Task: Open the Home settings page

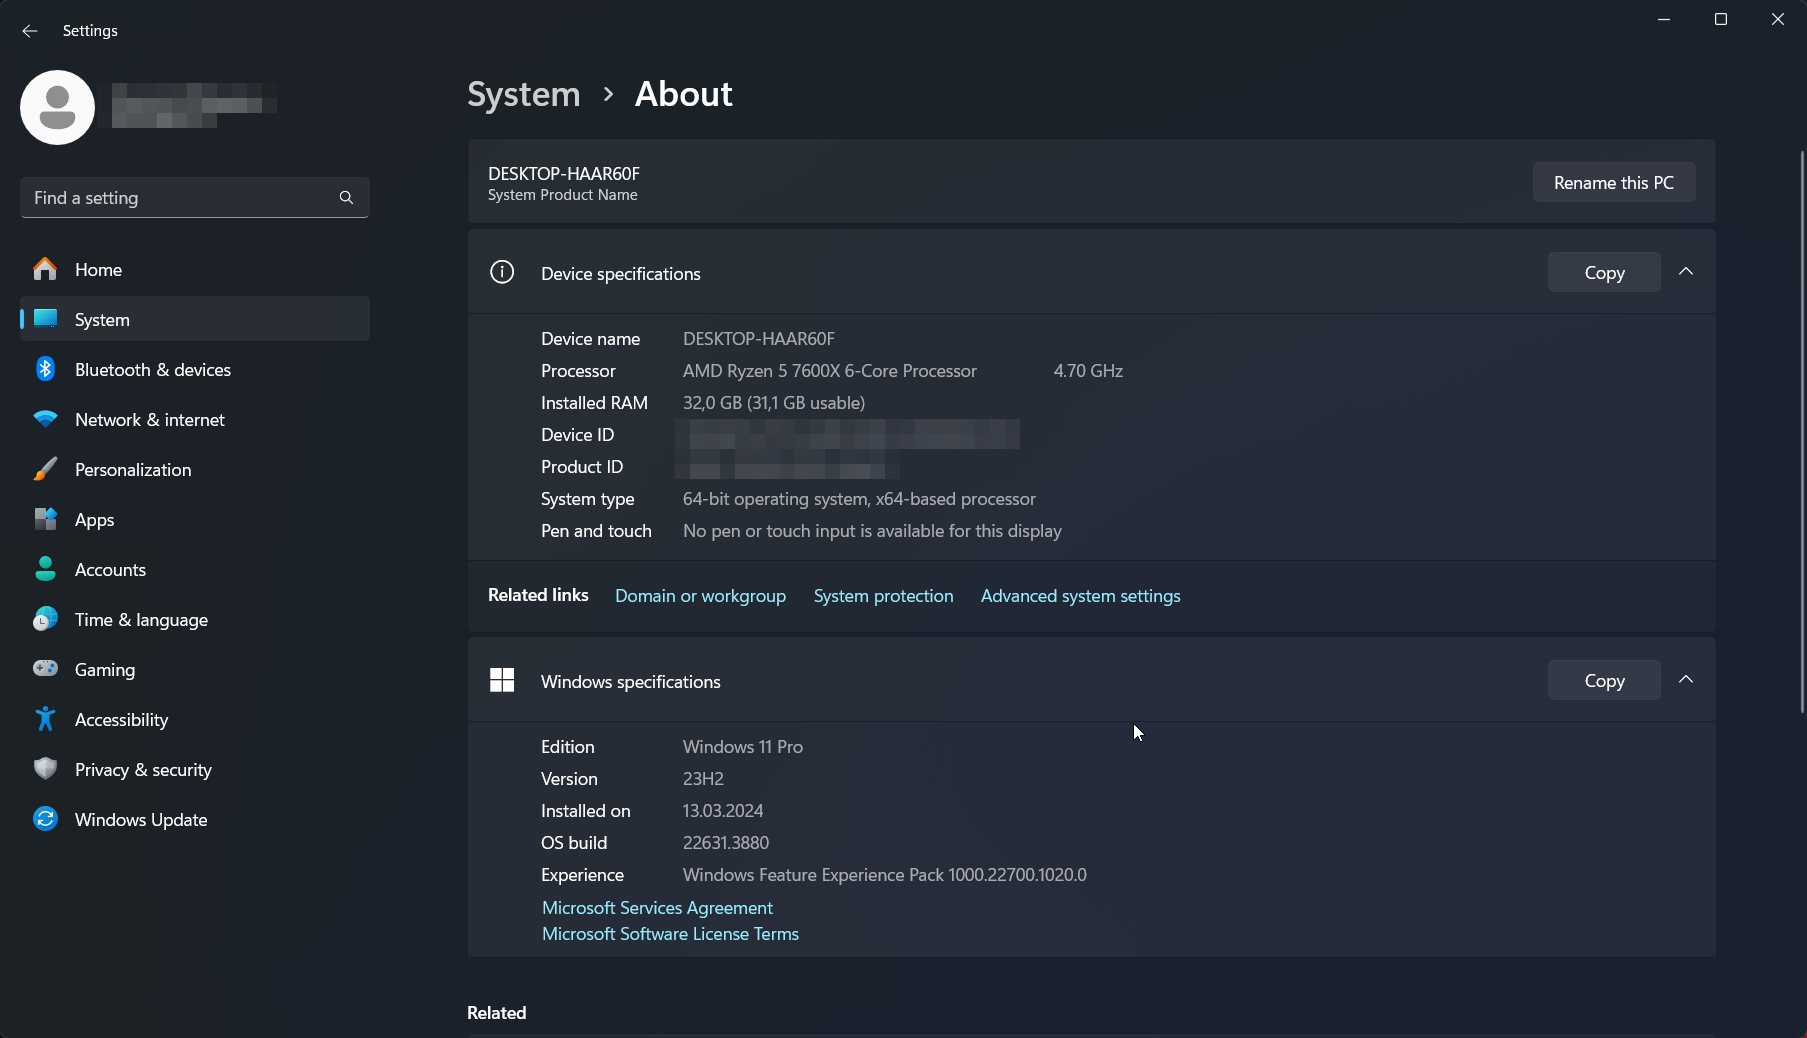Action: (x=195, y=269)
